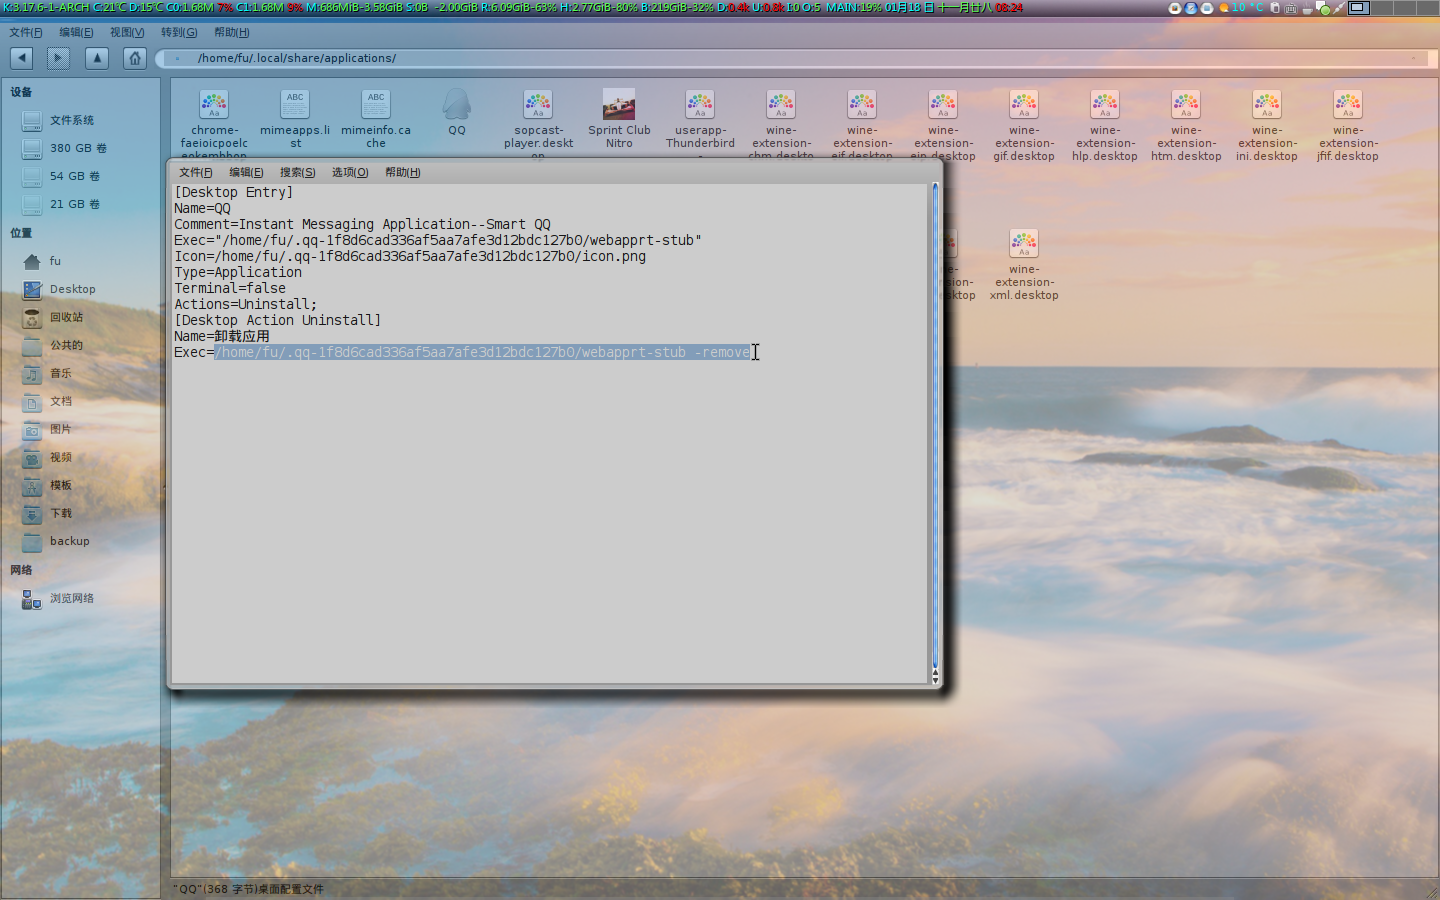The image size is (1440, 900).
Task: Click the Type=Application line in editor
Action: [238, 272]
